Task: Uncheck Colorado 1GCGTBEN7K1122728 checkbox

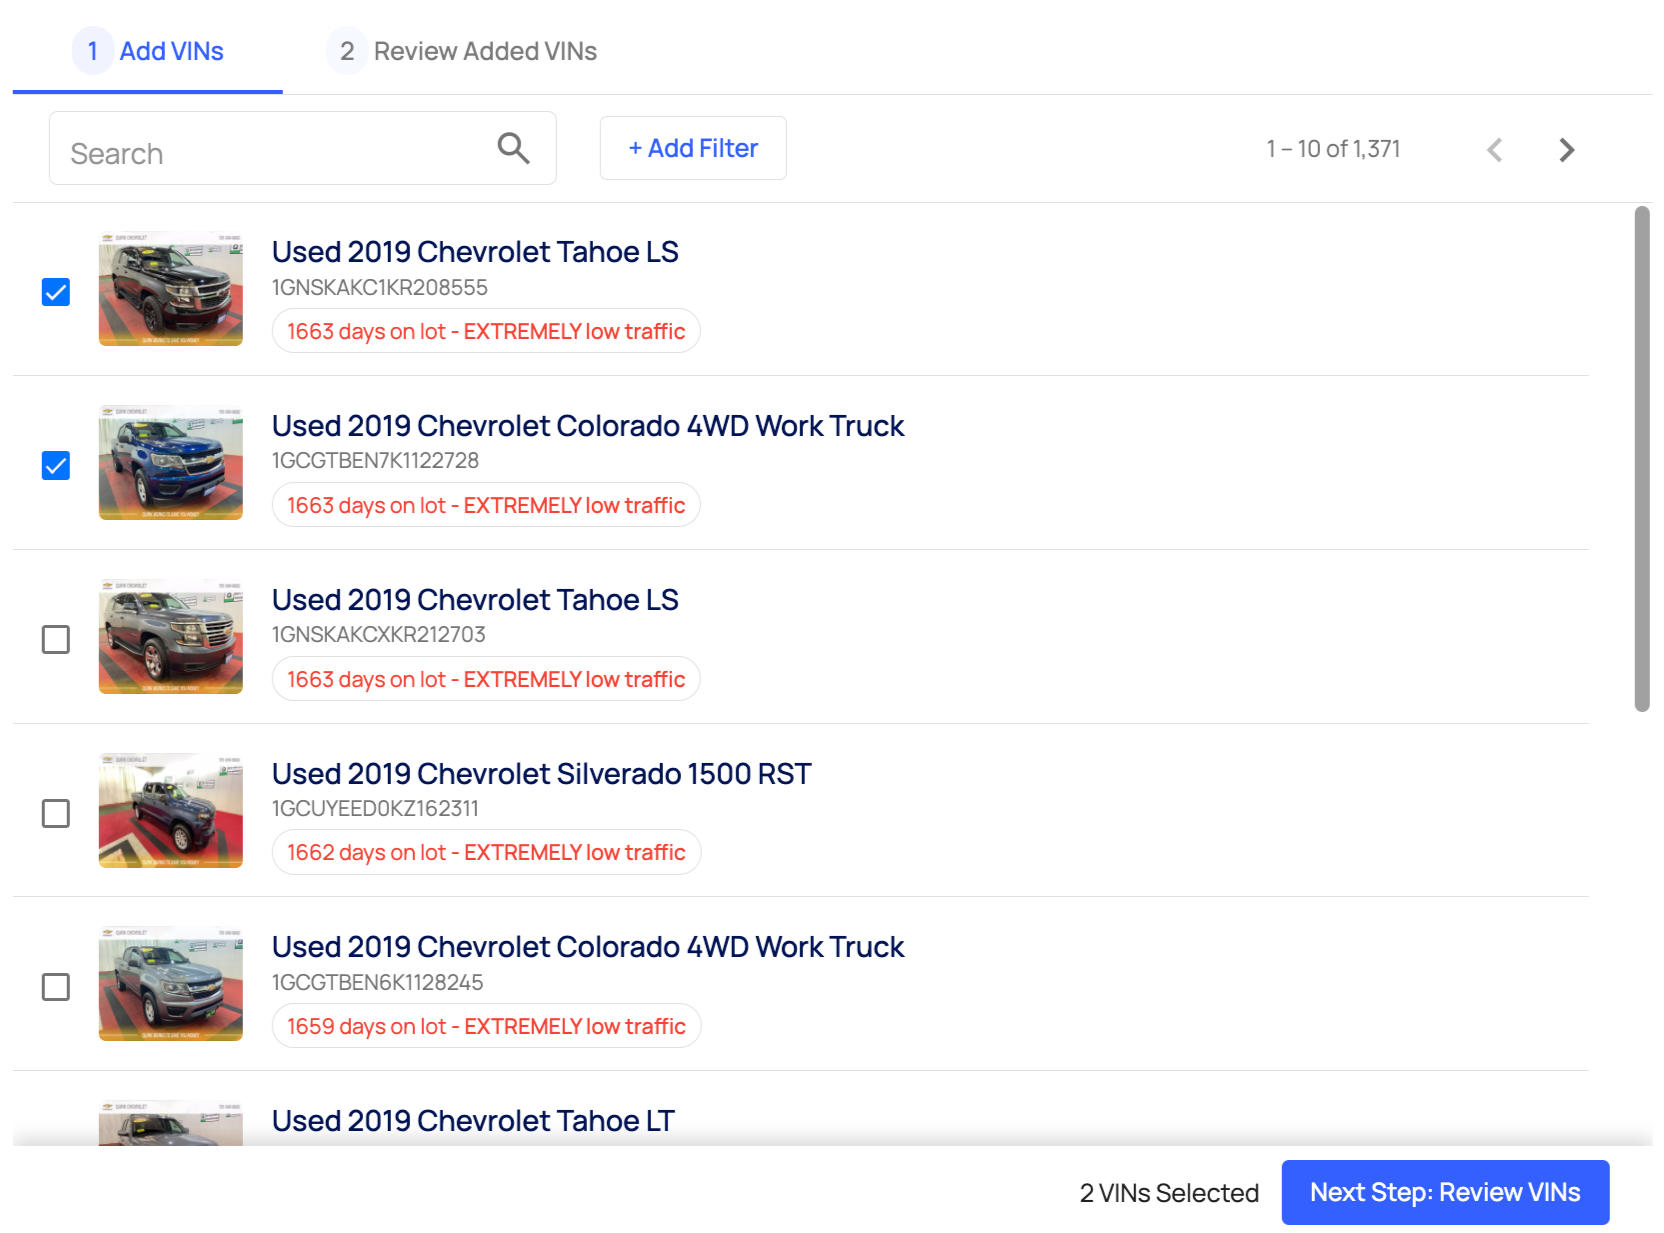Action: (56, 466)
